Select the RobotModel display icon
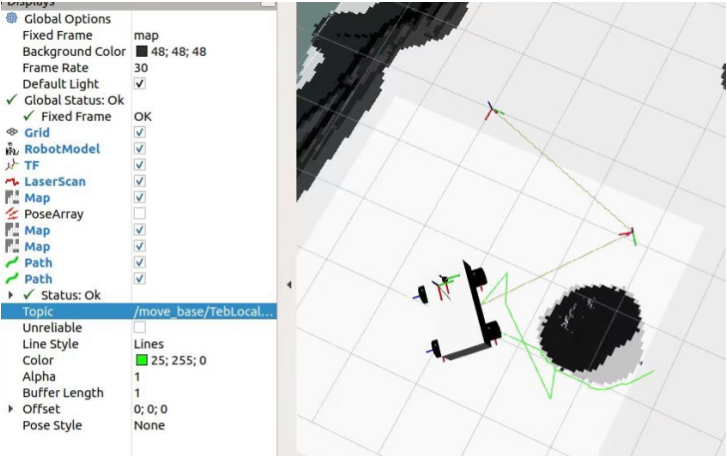 click(x=12, y=149)
